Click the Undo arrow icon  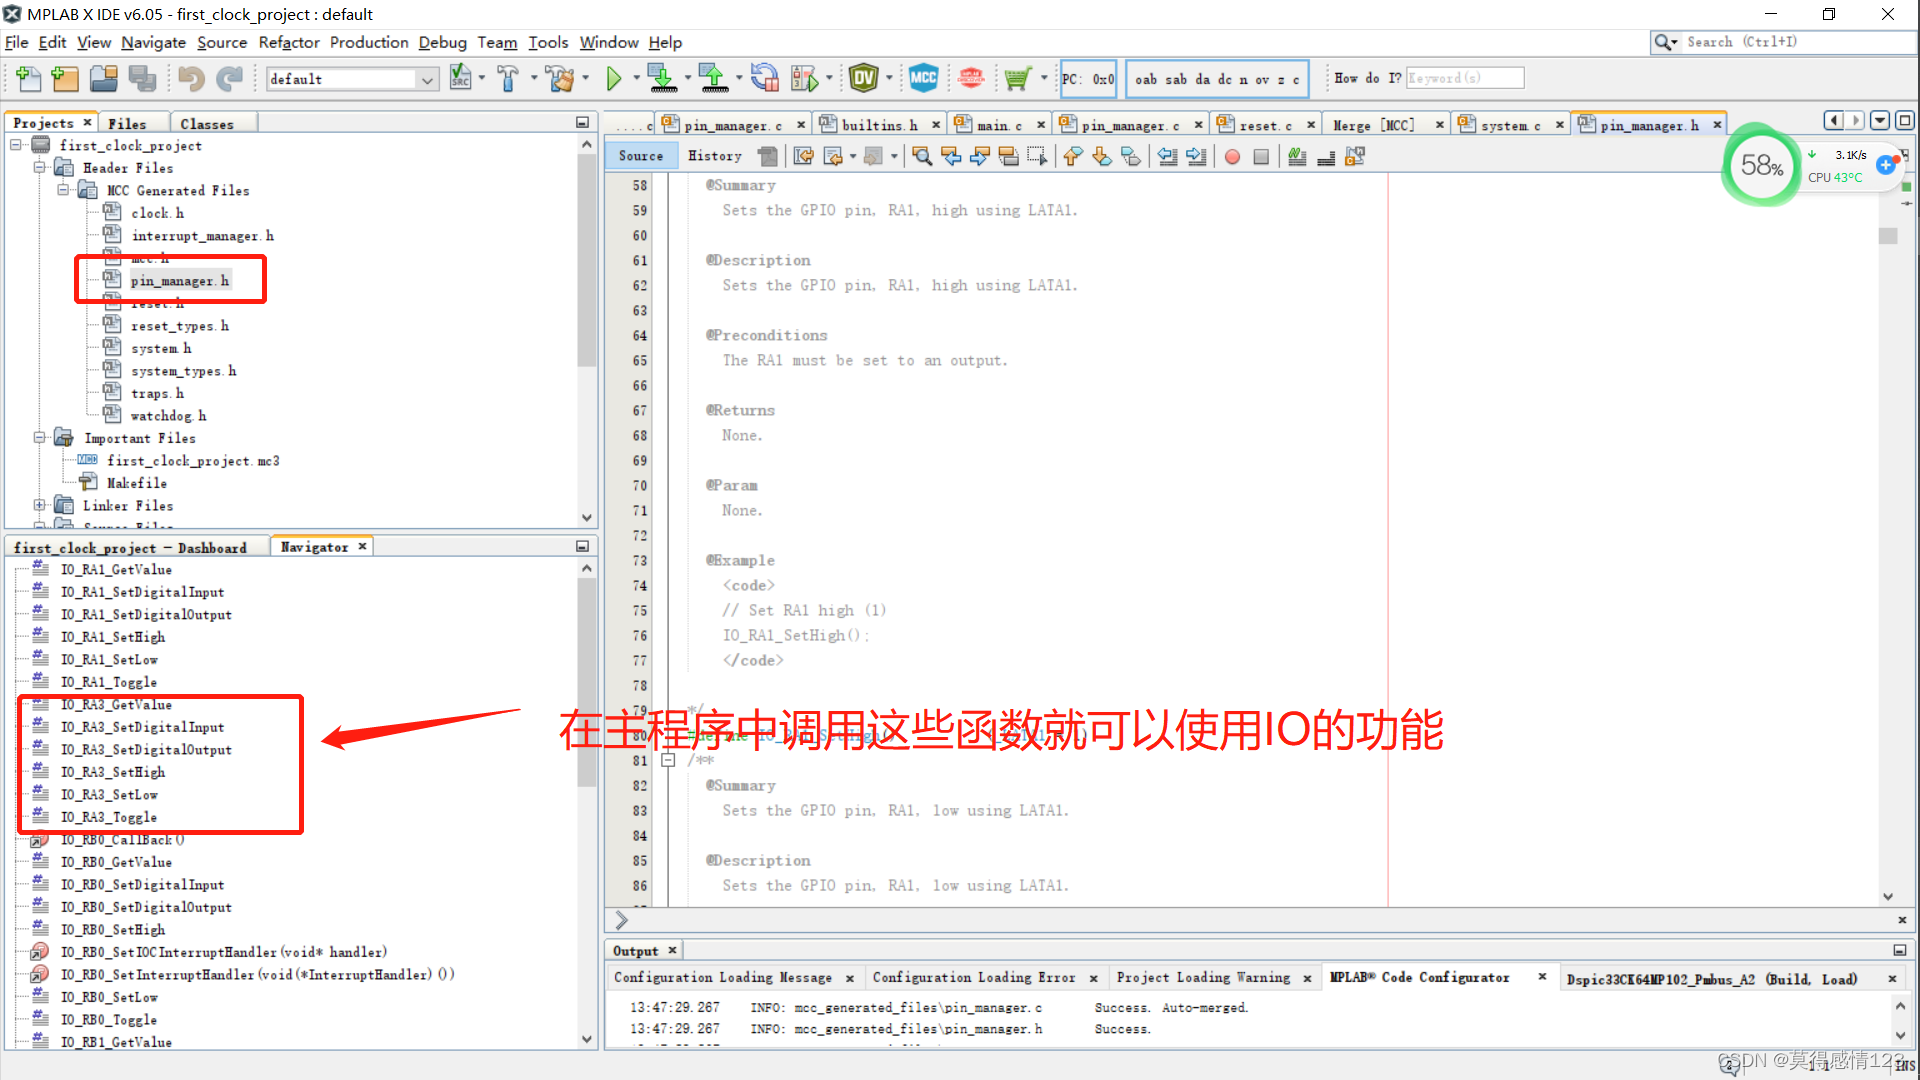(x=191, y=78)
